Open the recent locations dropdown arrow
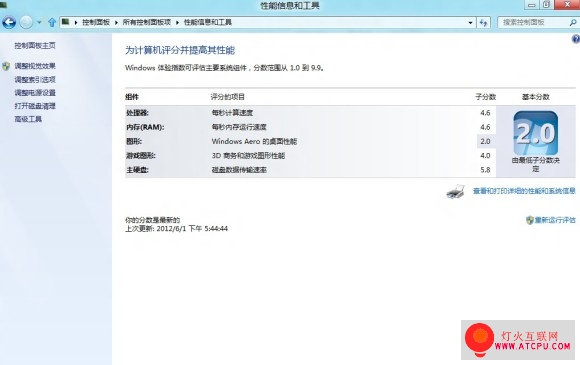The height and width of the screenshot is (365, 580). tap(39, 23)
